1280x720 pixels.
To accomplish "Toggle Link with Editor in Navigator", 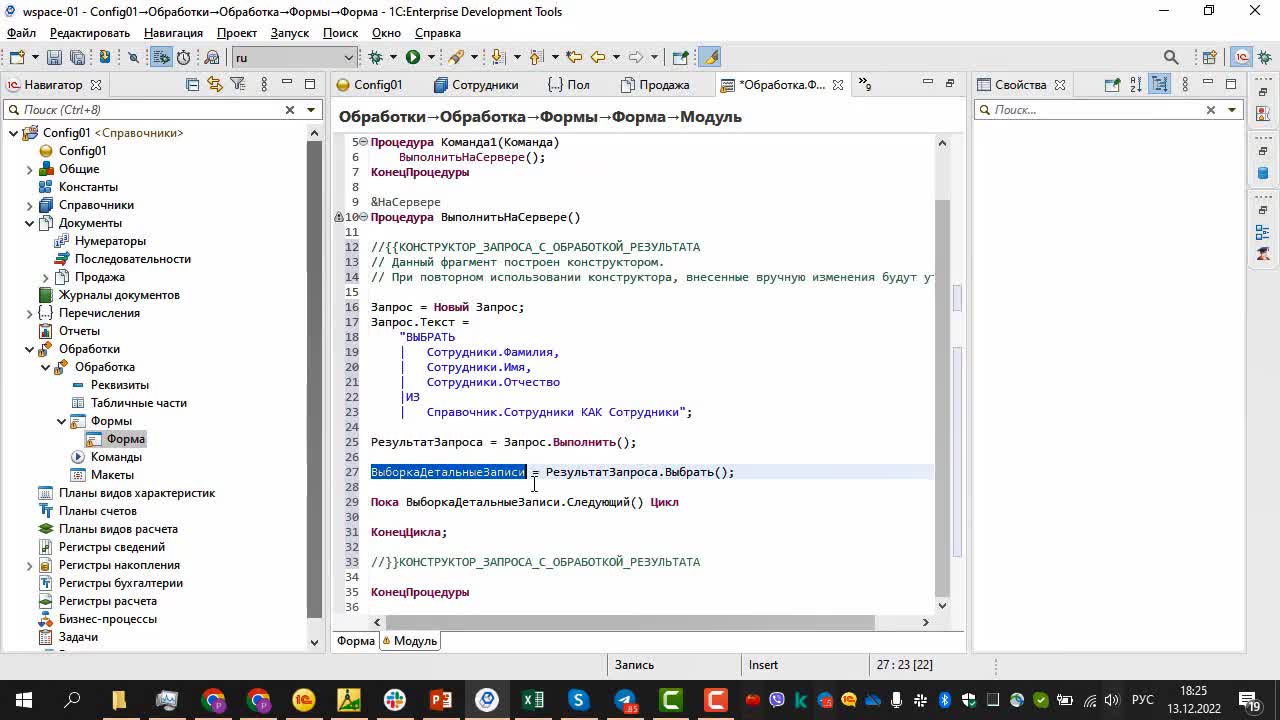I will 215,85.
